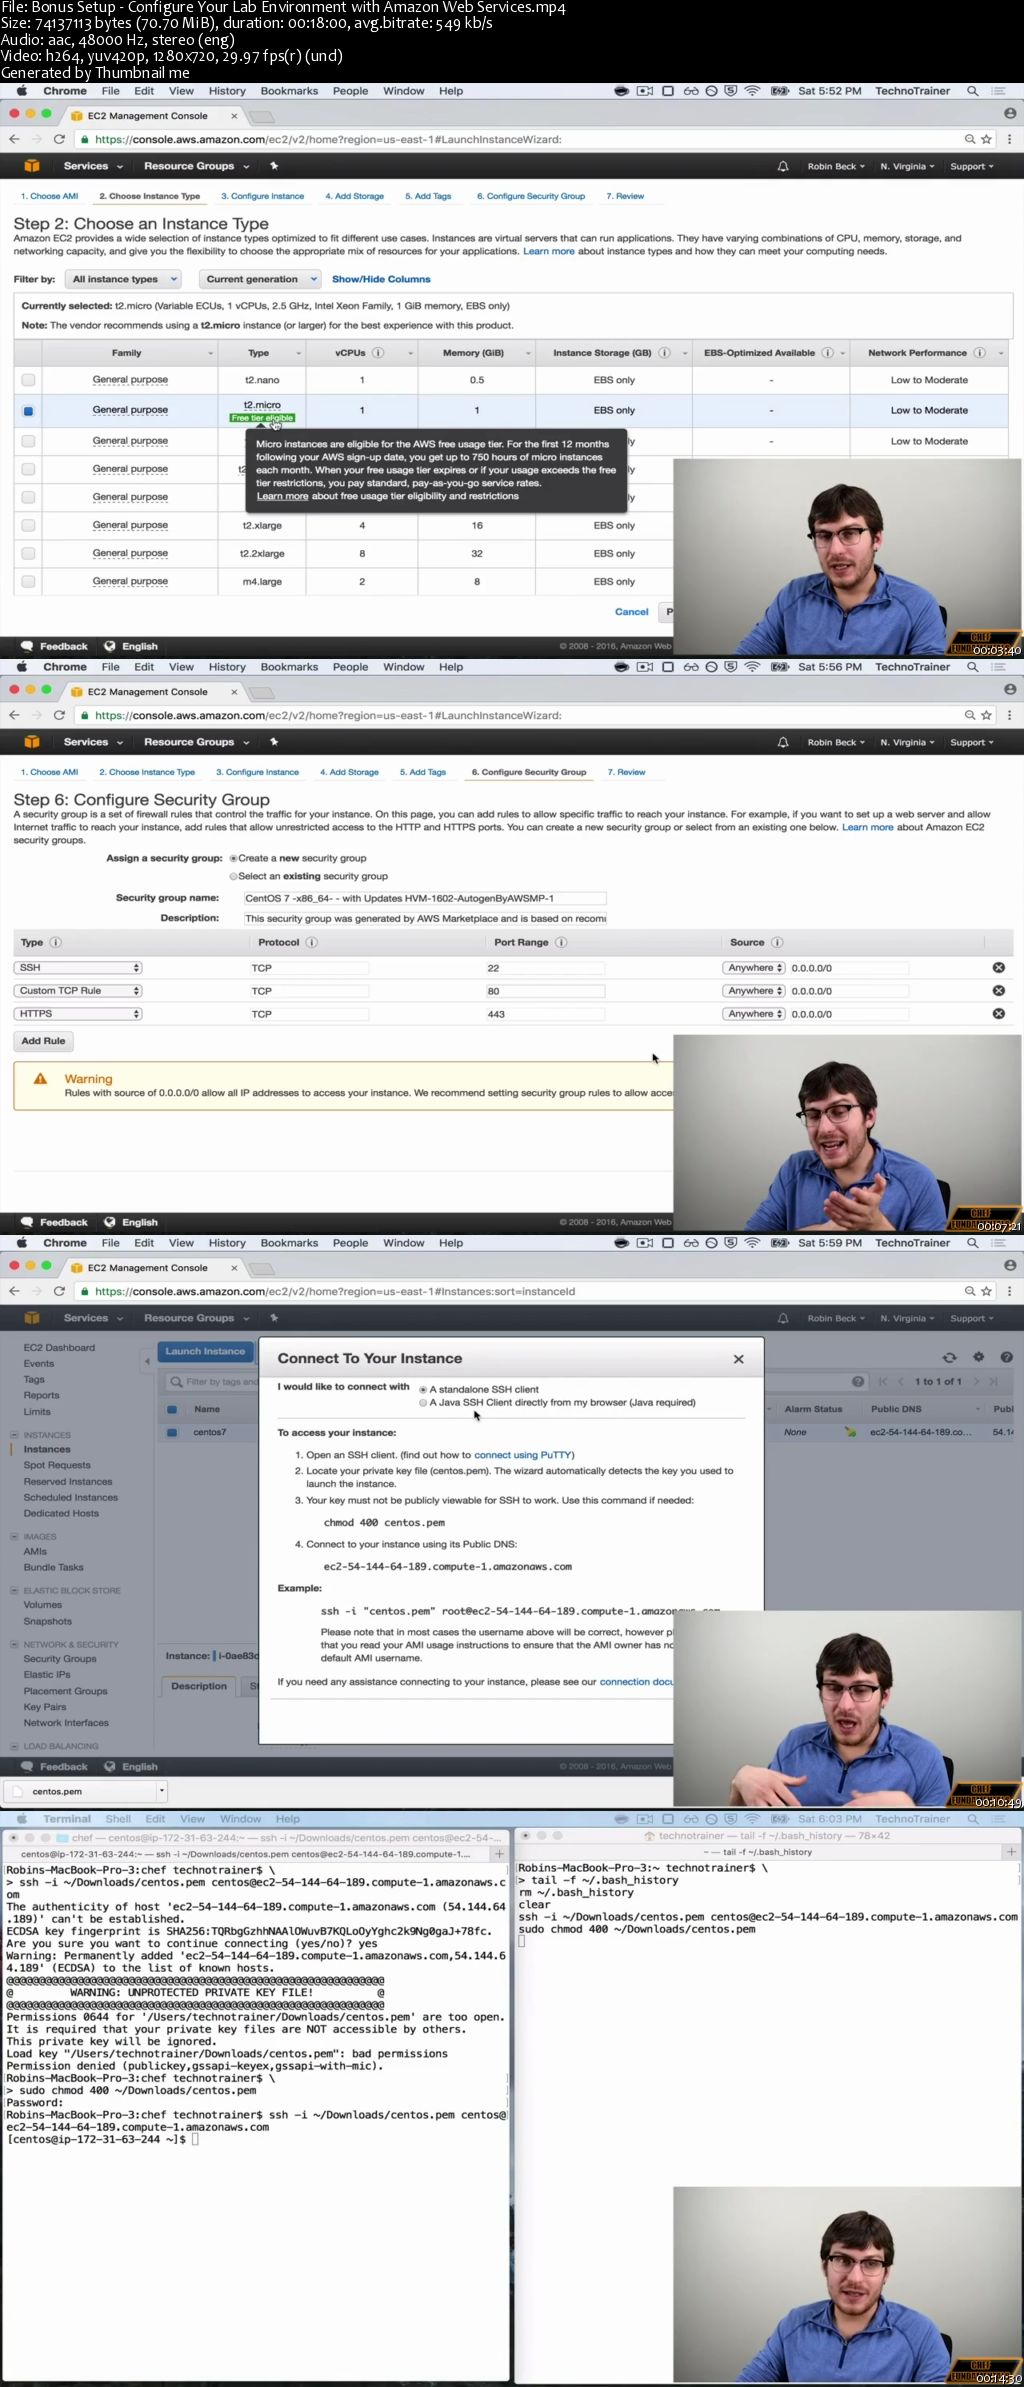The image size is (1024, 2387).
Task: Click Cancel on Choose Instance Type page
Action: point(631,611)
